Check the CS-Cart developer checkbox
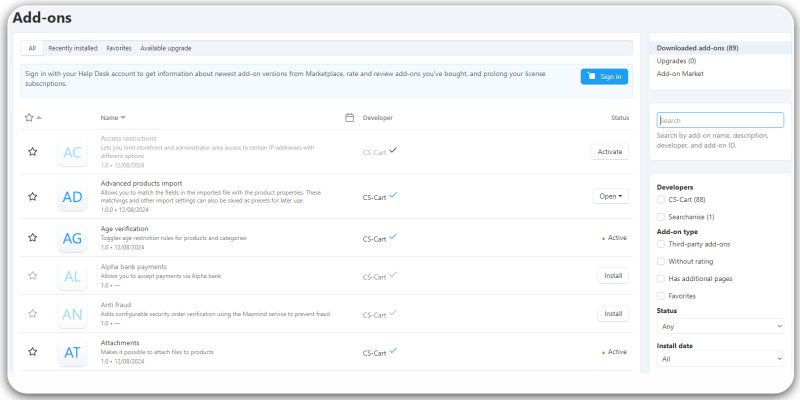 pos(661,200)
